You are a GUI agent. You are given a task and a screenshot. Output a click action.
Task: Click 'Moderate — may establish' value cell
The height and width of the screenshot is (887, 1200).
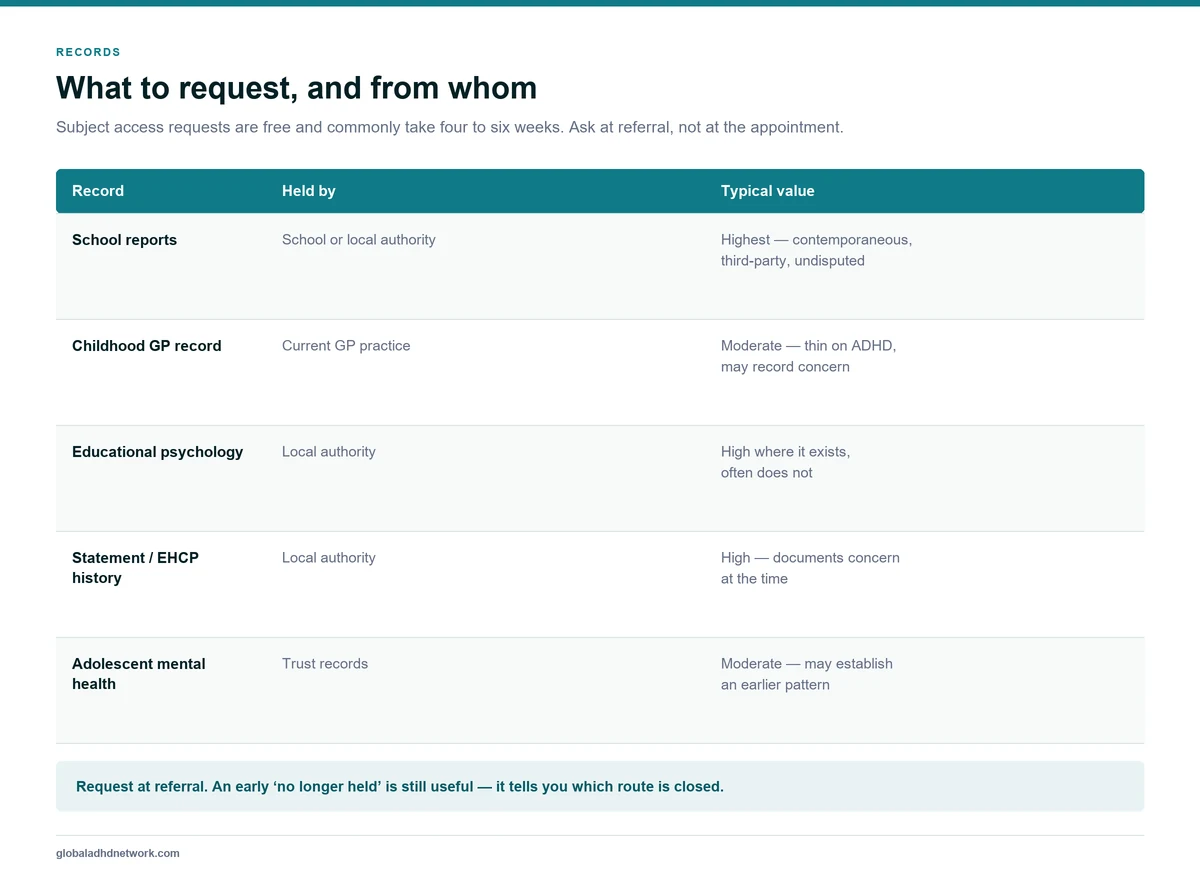click(x=807, y=674)
